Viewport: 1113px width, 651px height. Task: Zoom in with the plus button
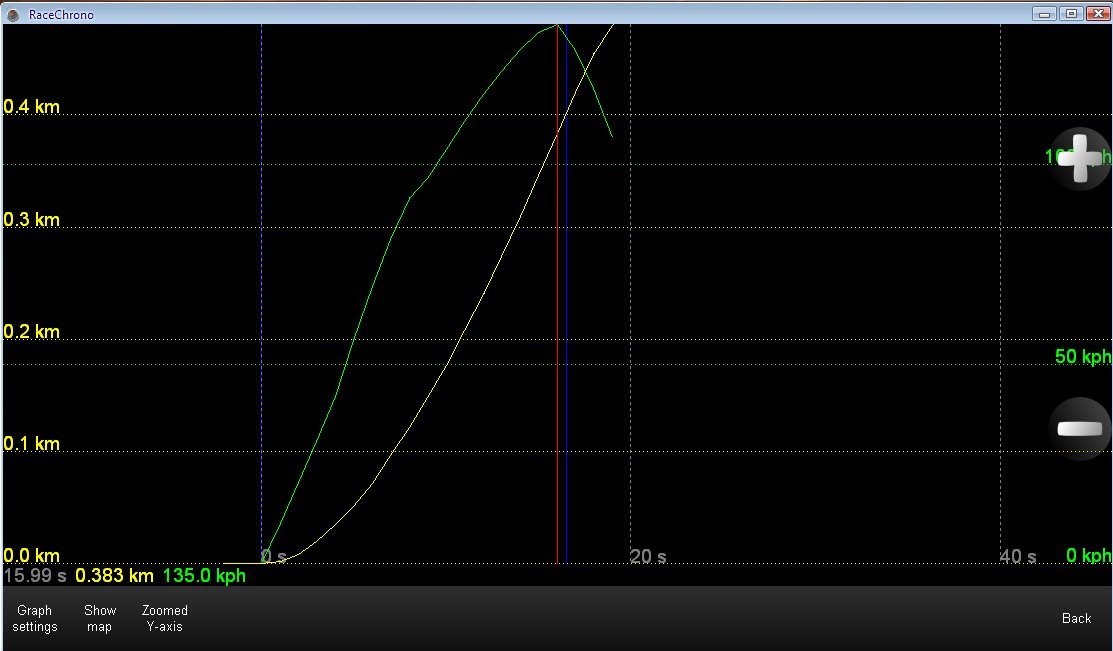1080,158
